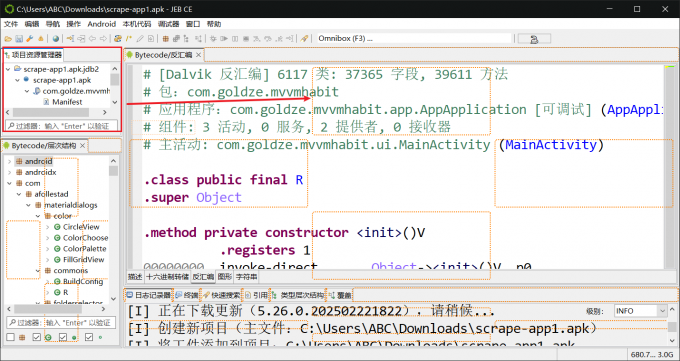The height and width of the screenshot is (361, 680).
Task: Click the debugger pause icon
Action: tap(235, 39)
